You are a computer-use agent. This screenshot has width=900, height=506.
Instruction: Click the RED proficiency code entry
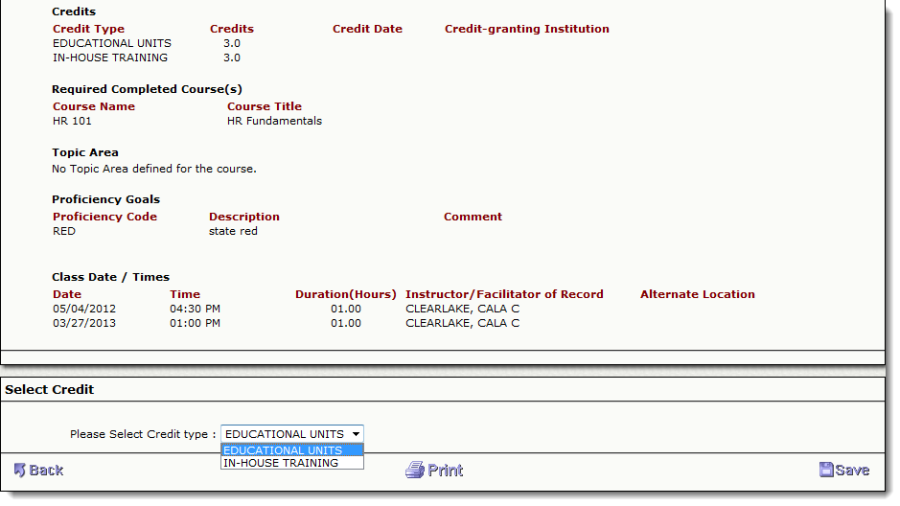coord(64,231)
